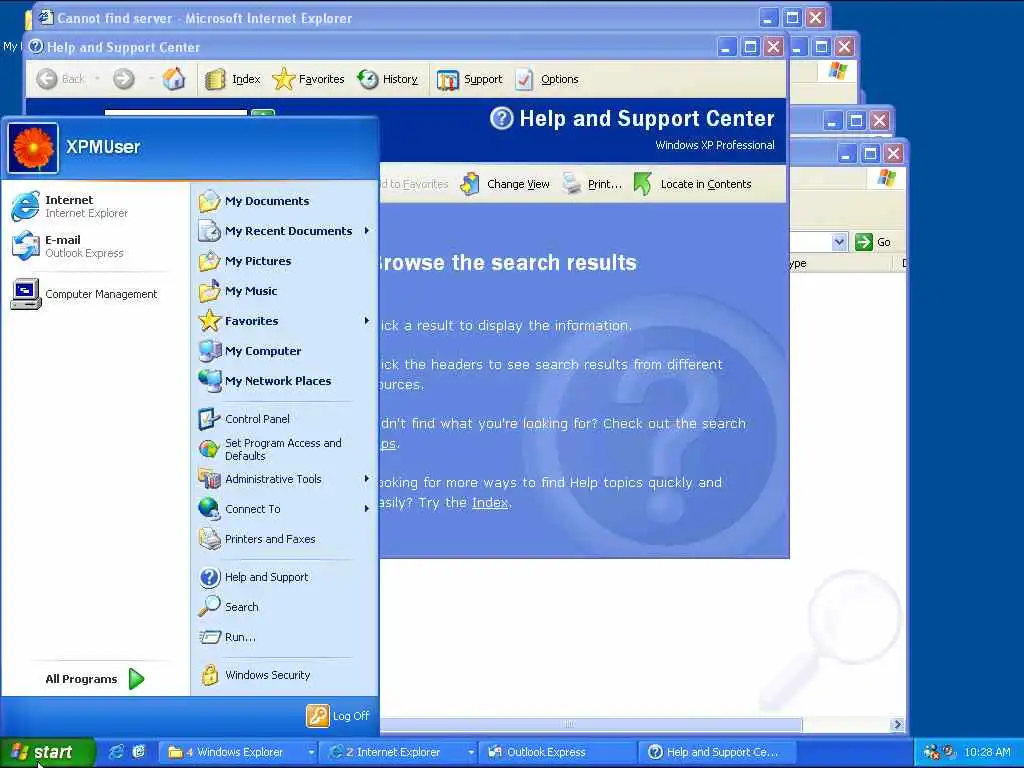
Task: Open Help History
Action: (388, 79)
